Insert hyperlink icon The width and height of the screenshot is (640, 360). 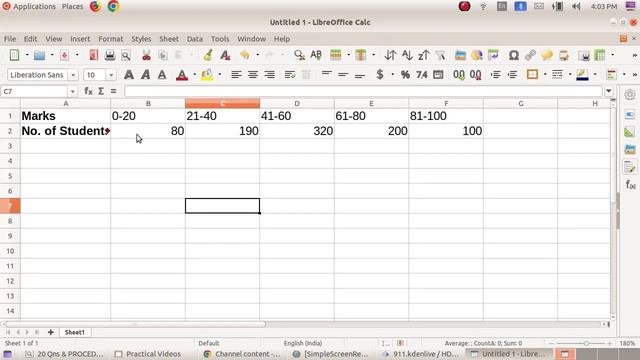[x=530, y=55]
